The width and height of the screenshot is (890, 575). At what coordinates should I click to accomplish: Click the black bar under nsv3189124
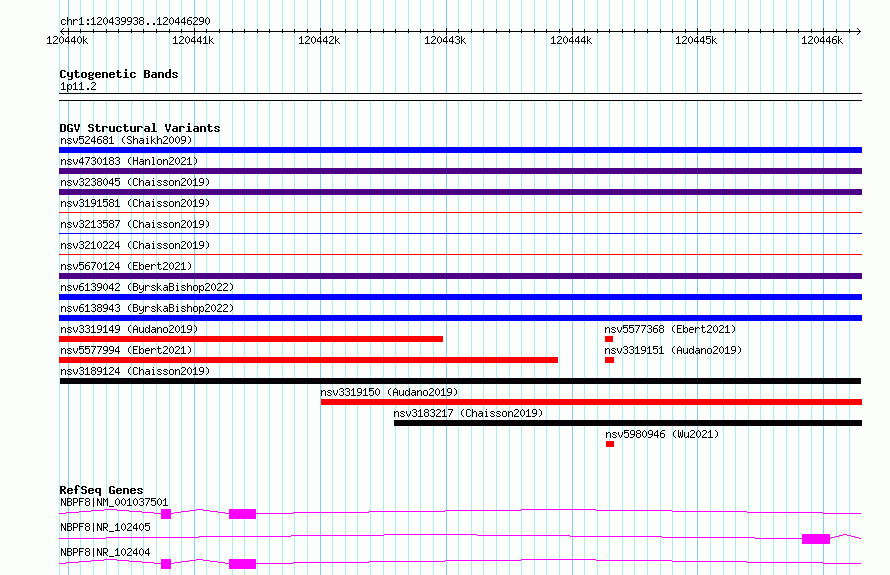coord(460,381)
